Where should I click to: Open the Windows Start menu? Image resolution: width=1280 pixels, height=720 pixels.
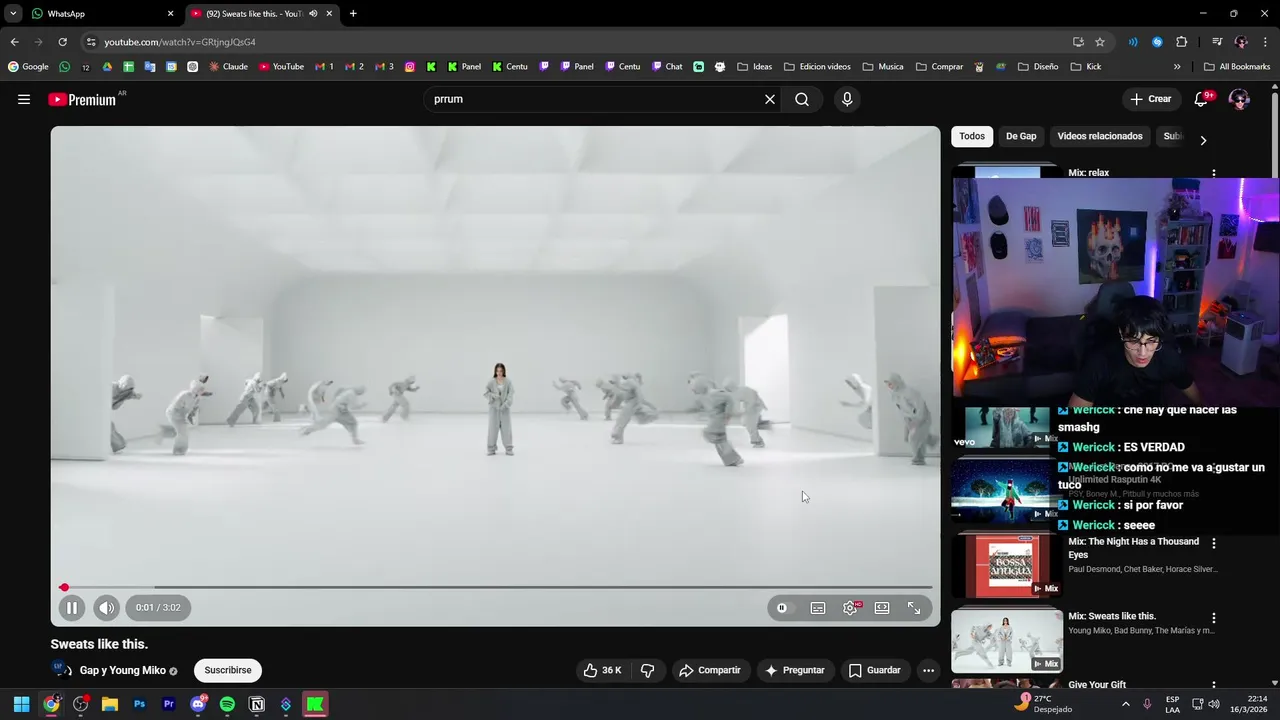[21, 704]
